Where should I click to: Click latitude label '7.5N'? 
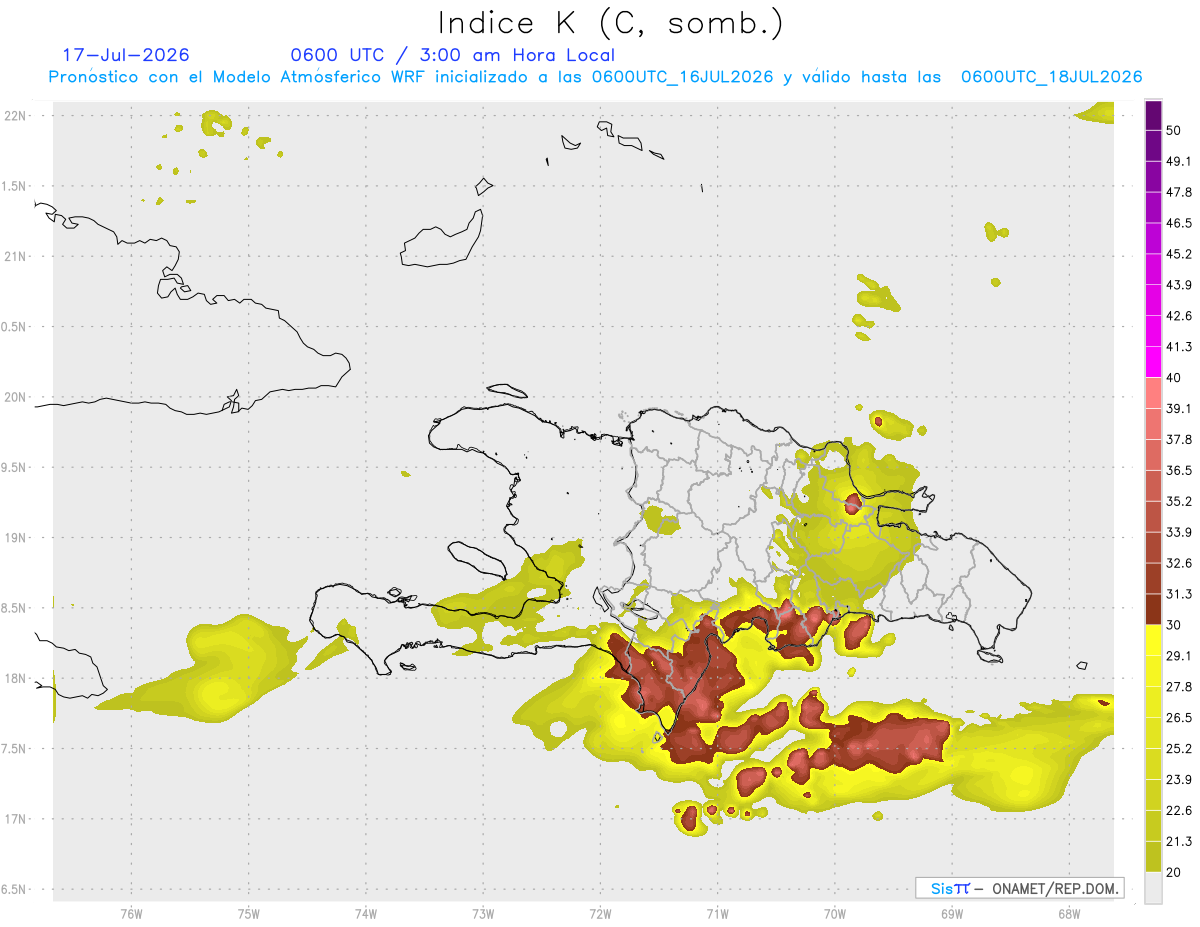click(15, 749)
